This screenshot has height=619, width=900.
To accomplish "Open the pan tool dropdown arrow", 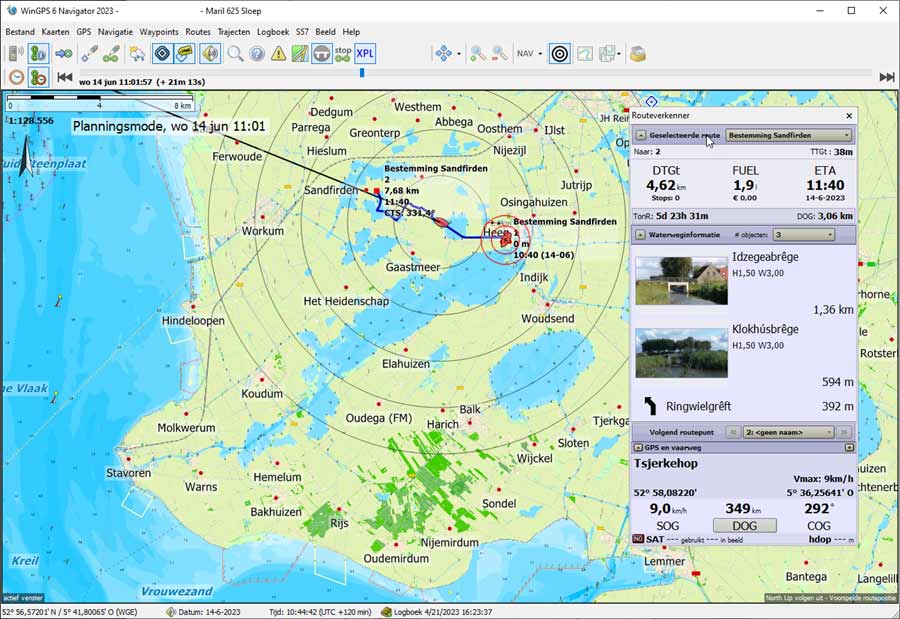I will pos(459,54).
